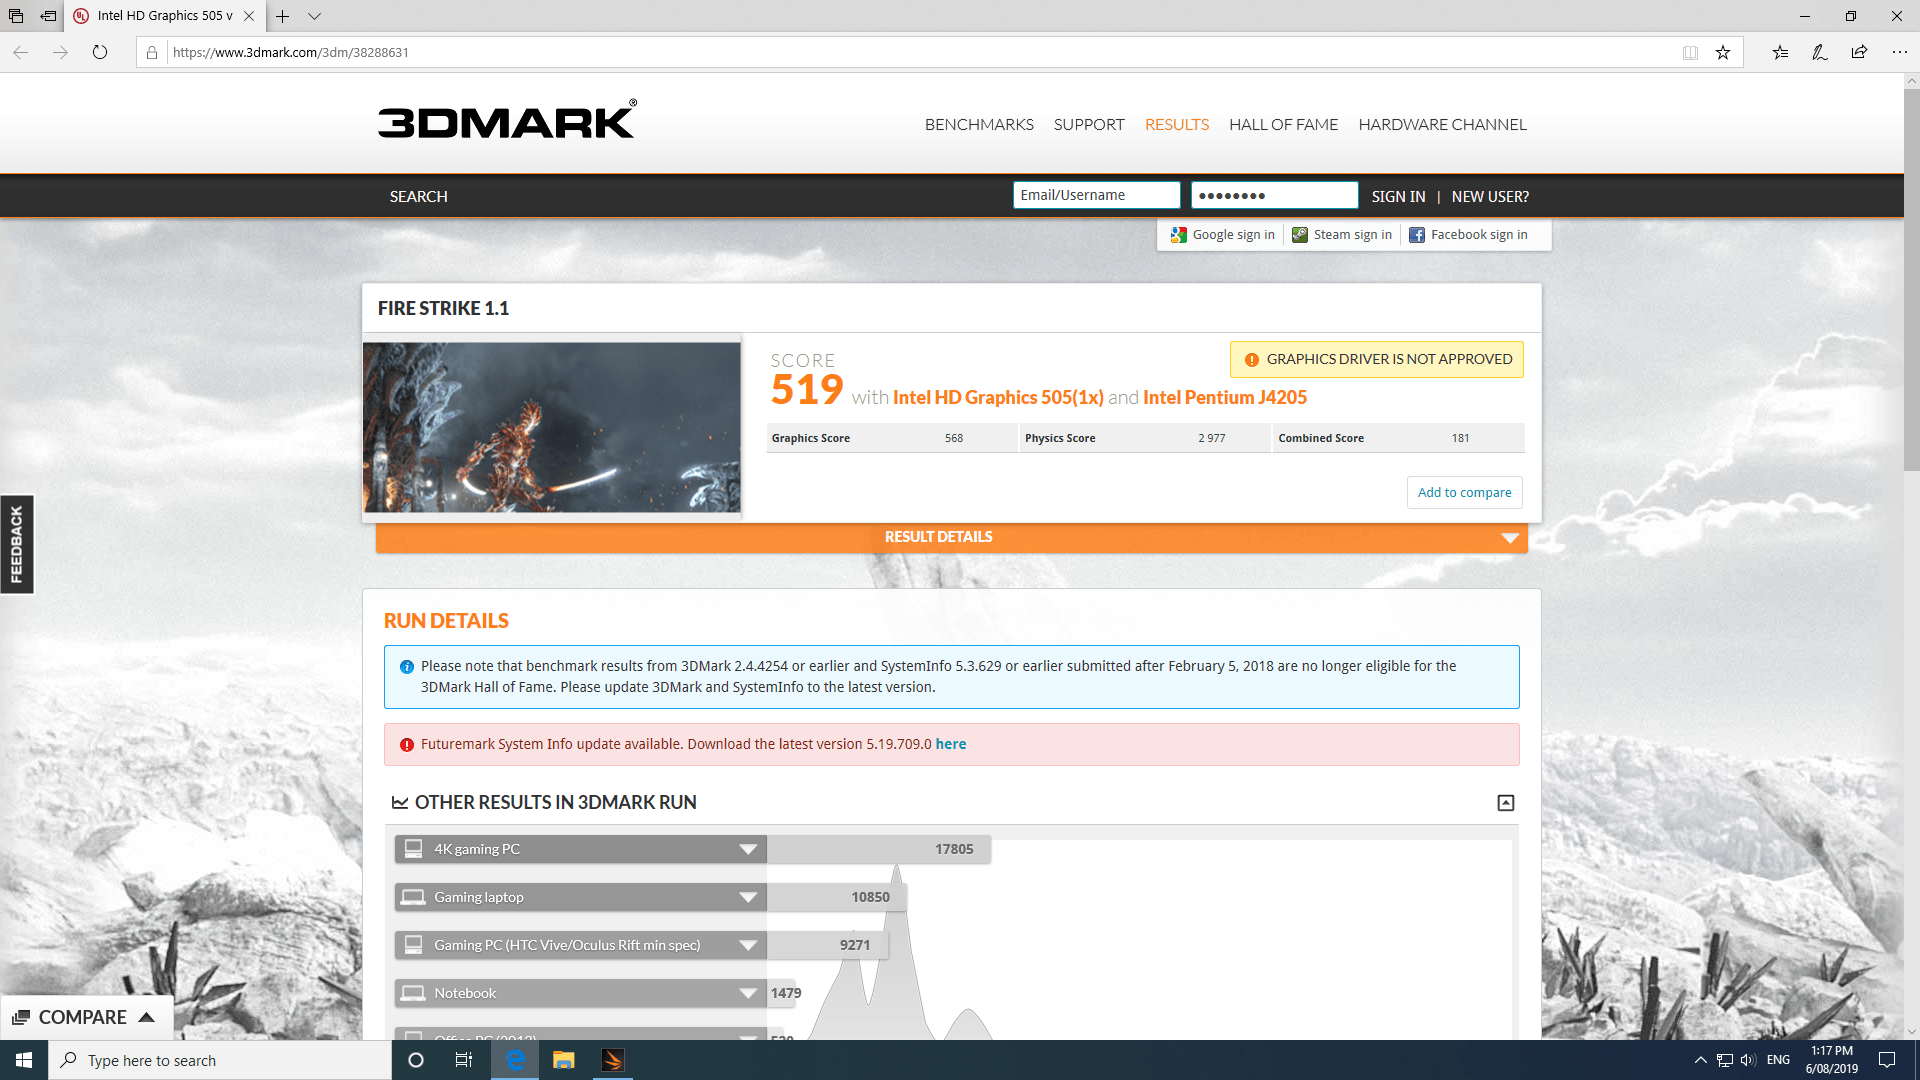Click the taskbar search box
This screenshot has height=1080, width=1920.
click(x=220, y=1060)
